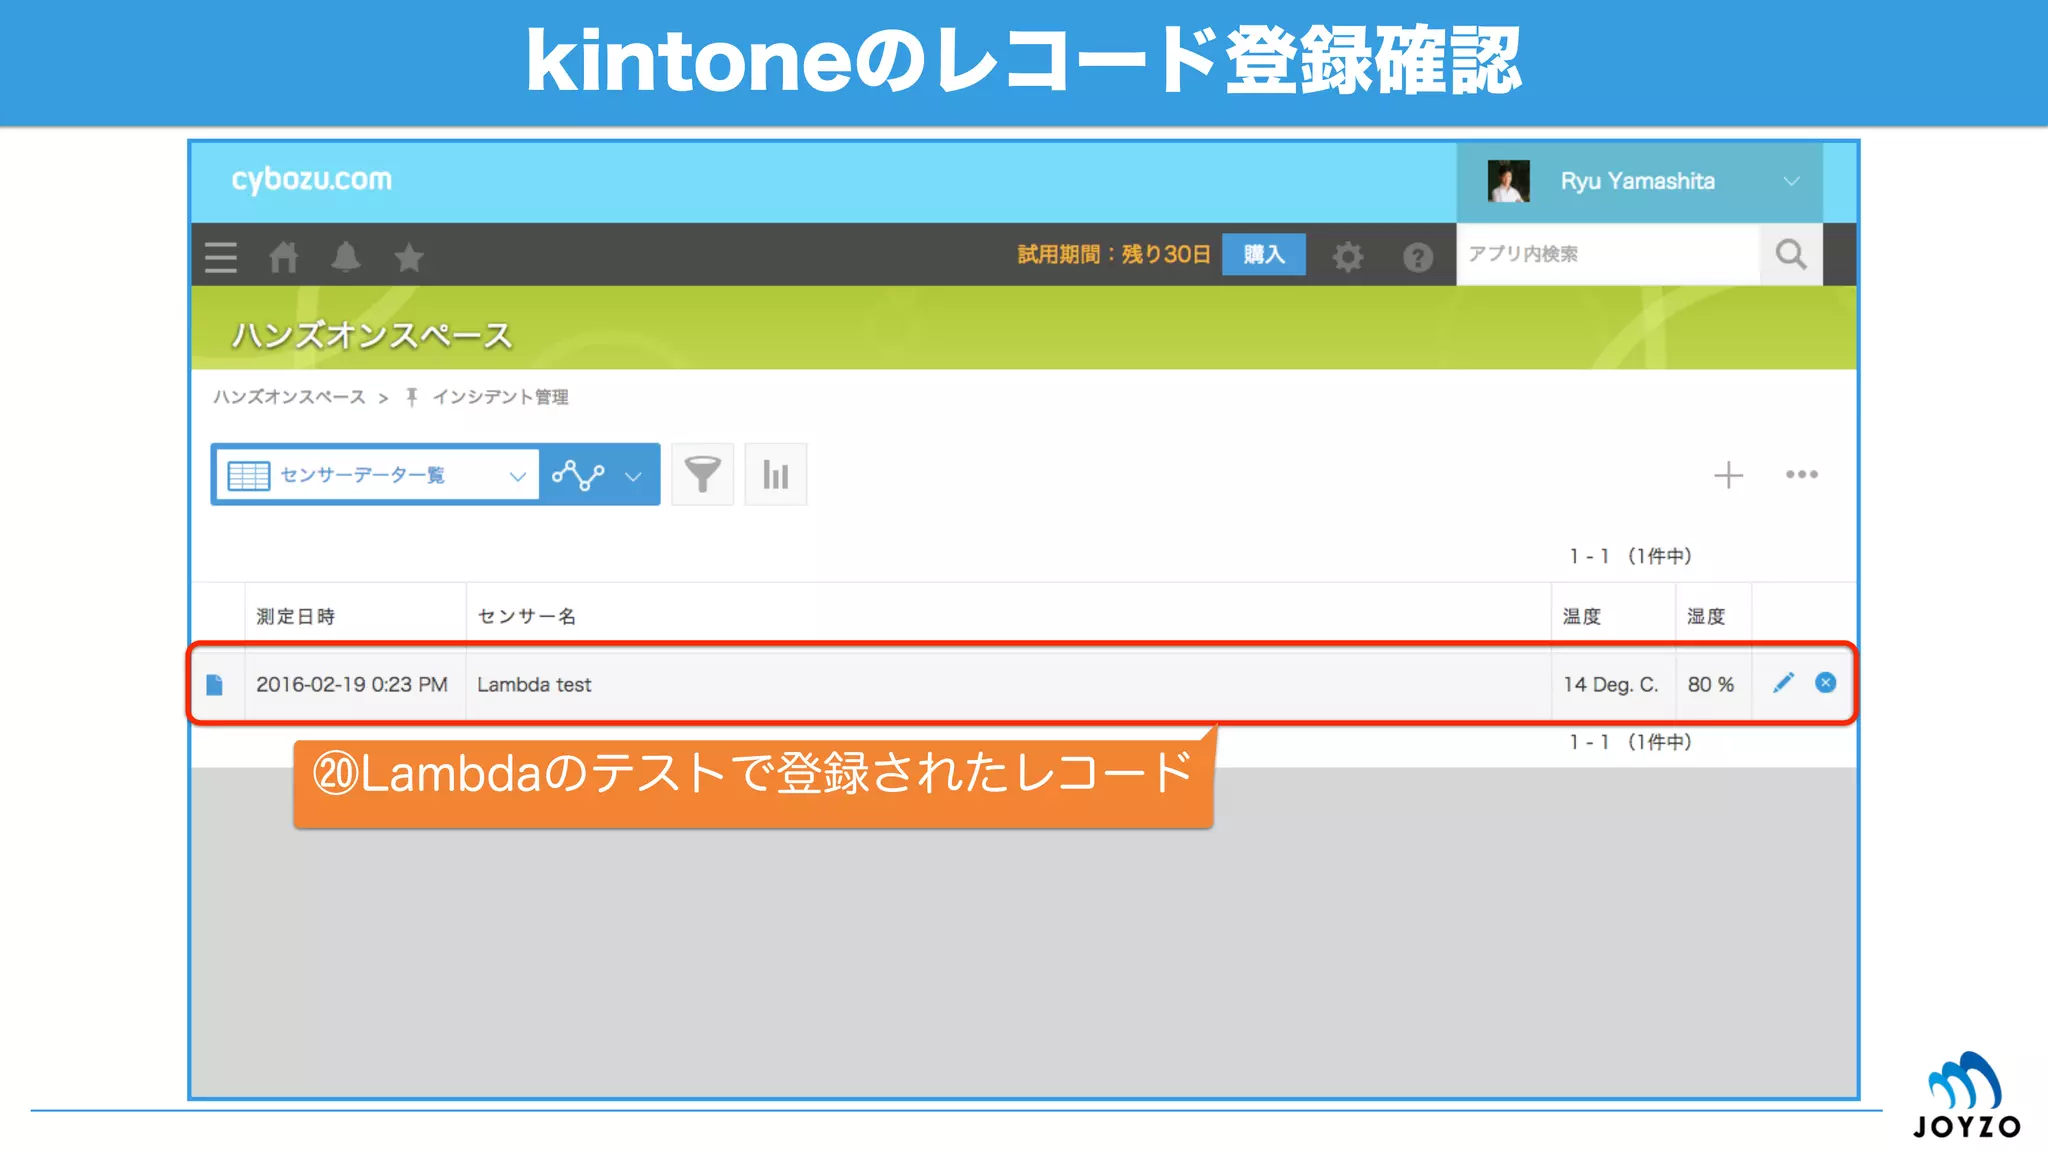Open record details document icon
Image resolution: width=2048 pixels, height=1152 pixels.
pos(214,684)
